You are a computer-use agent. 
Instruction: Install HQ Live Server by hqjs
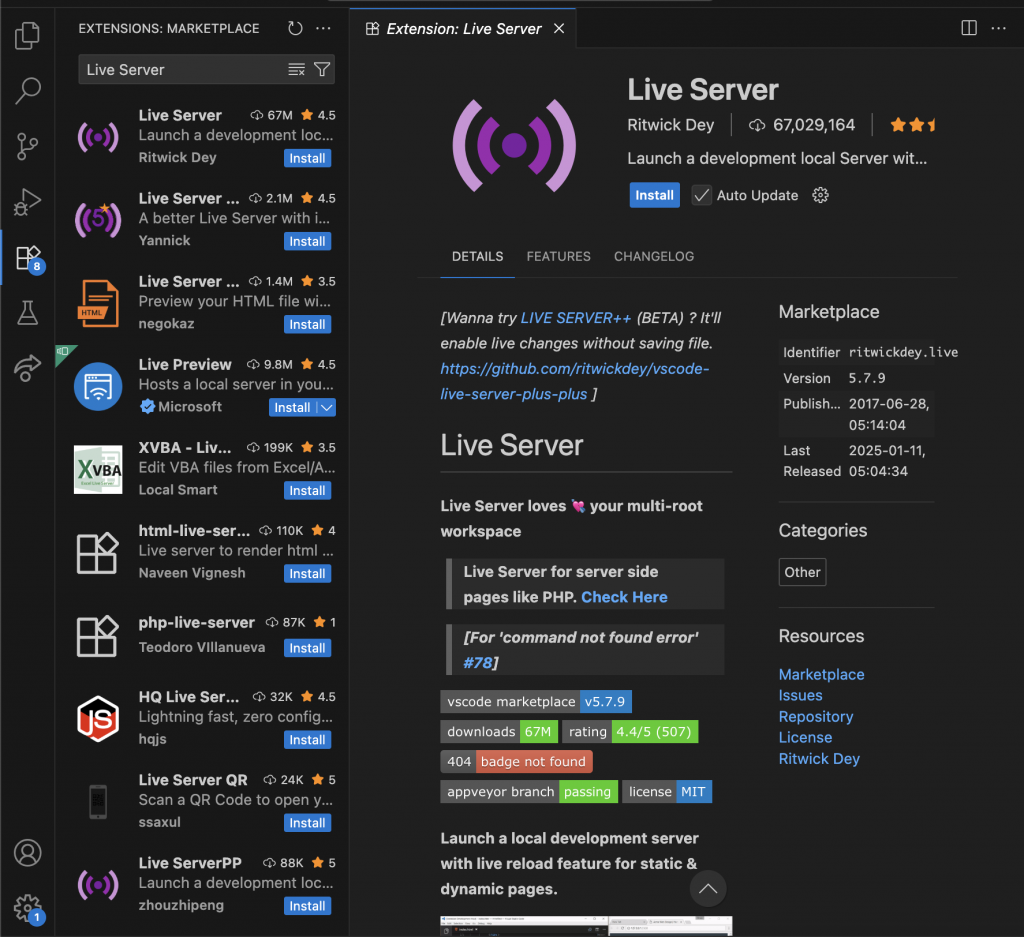307,740
